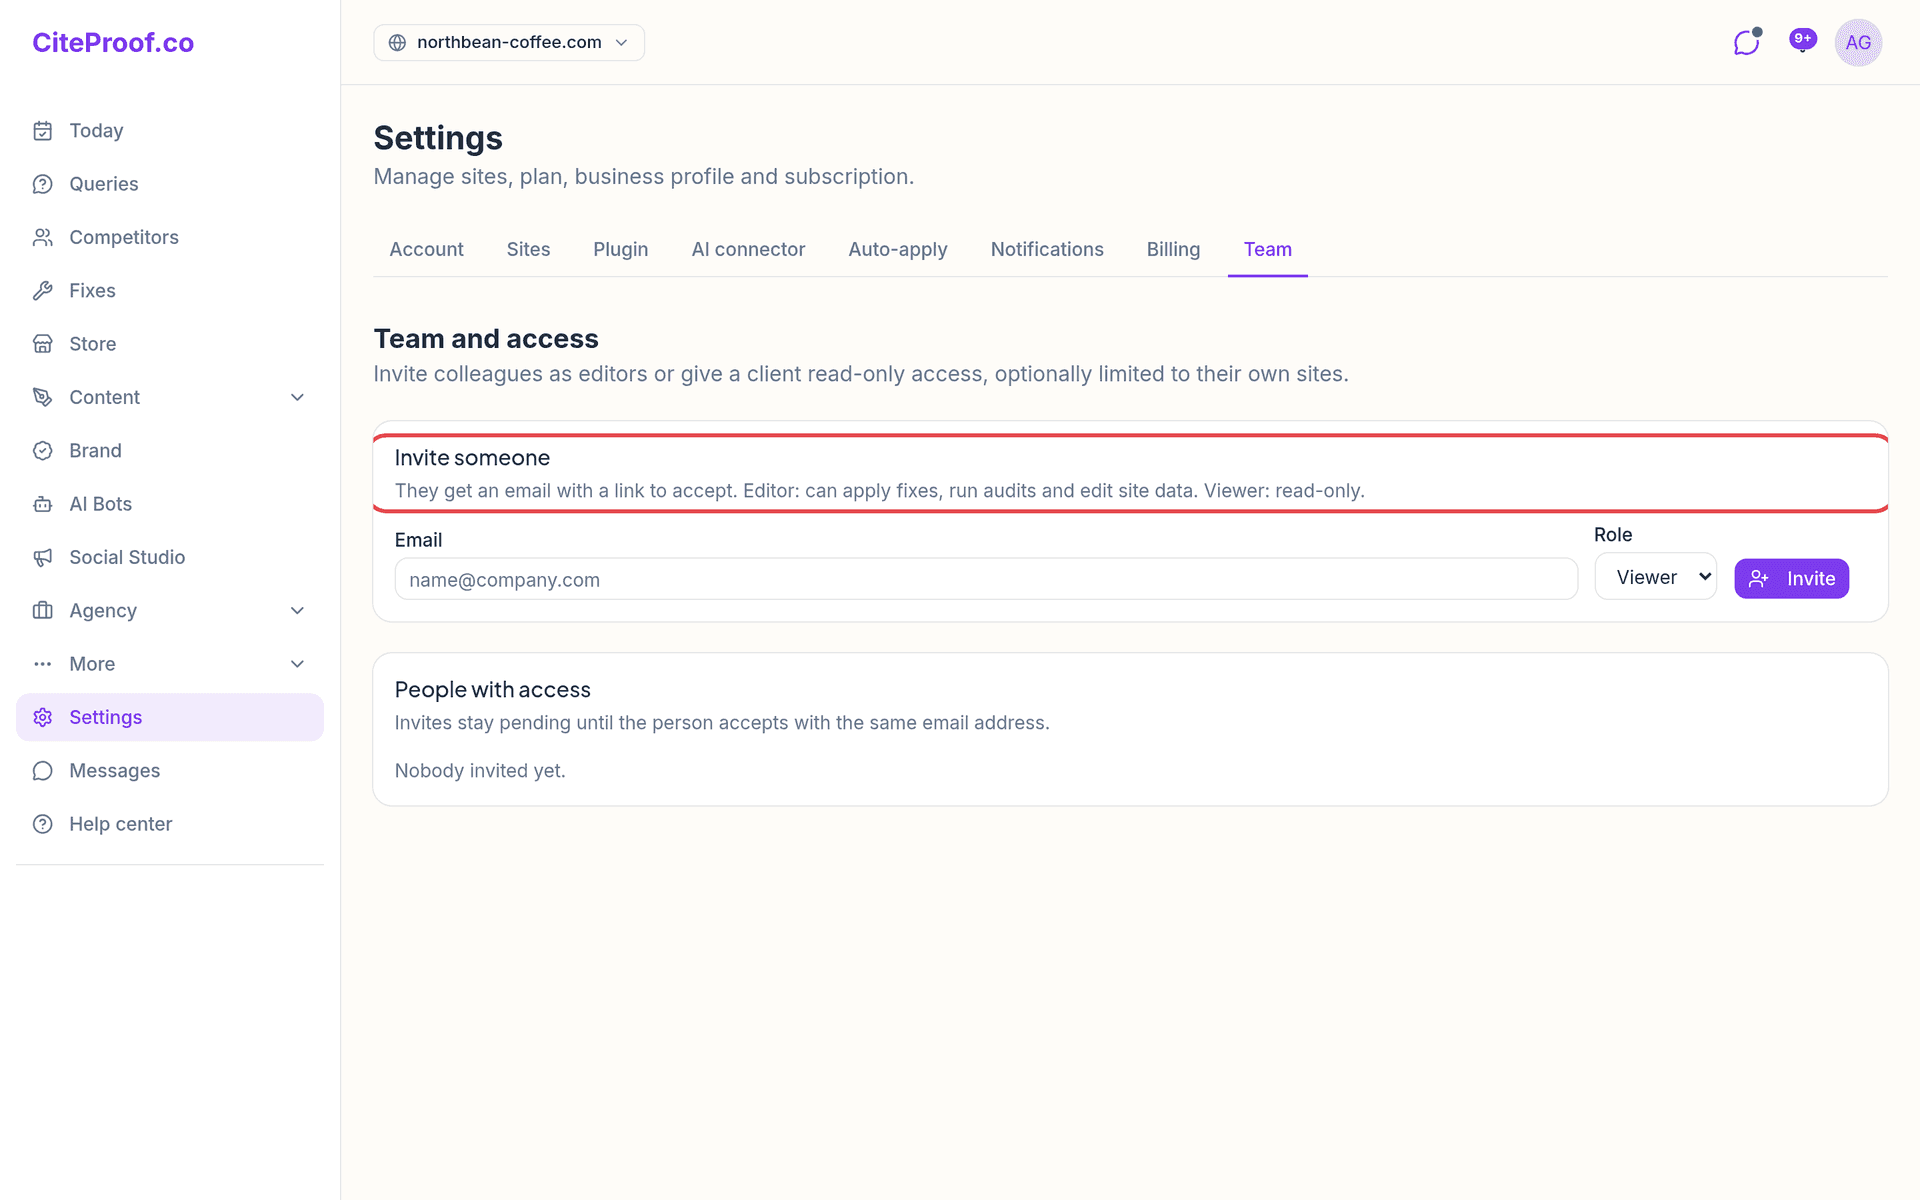
Task: Focus the name@company.com email field
Action: point(986,579)
